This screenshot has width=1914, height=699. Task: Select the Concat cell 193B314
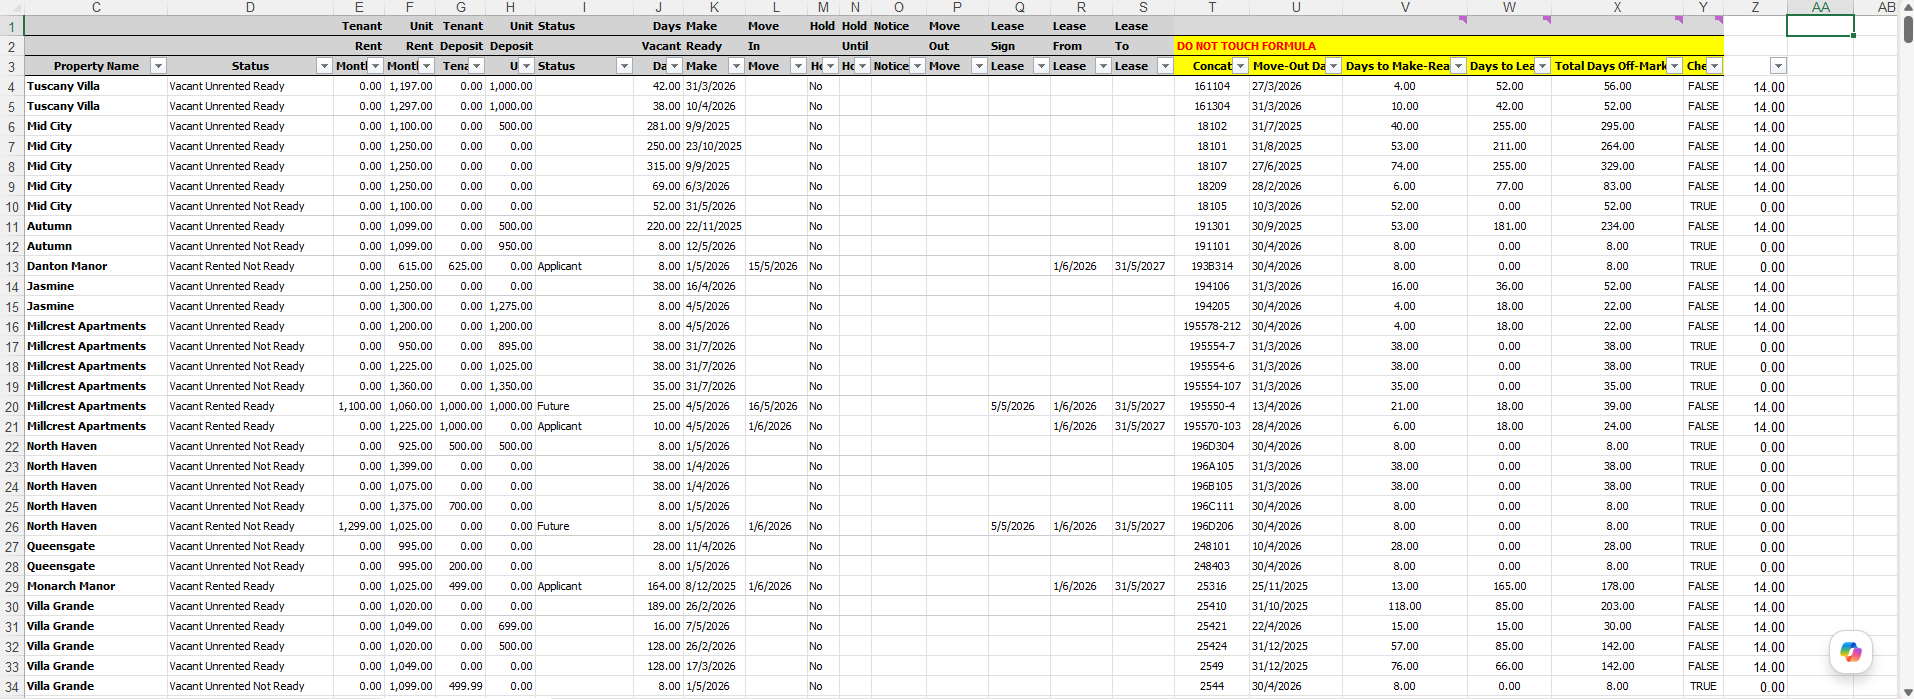(1212, 266)
